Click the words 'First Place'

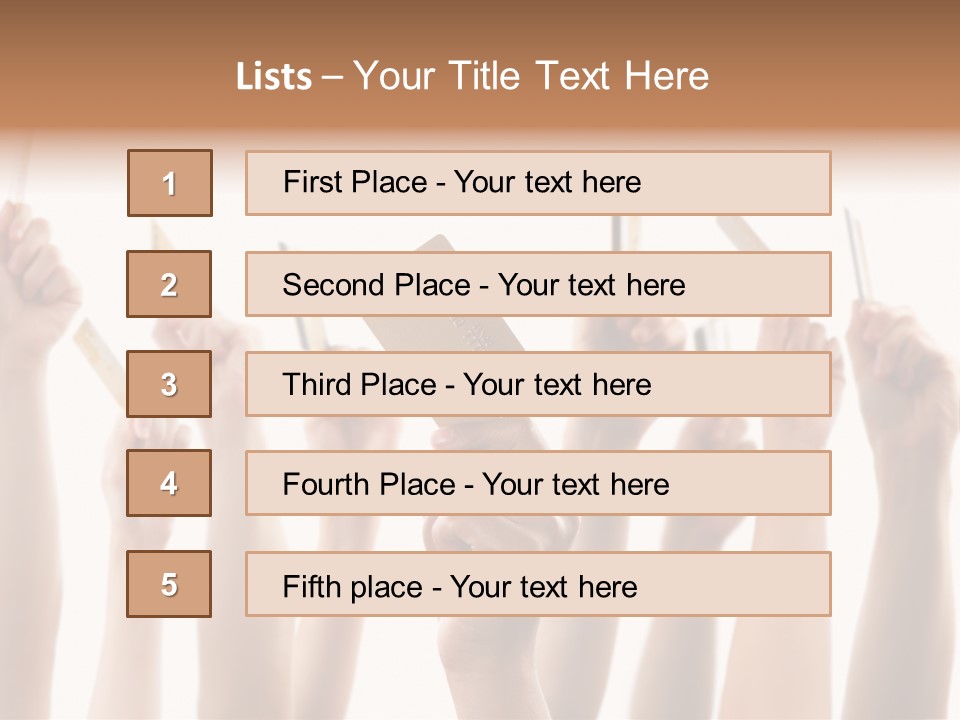click(x=354, y=182)
